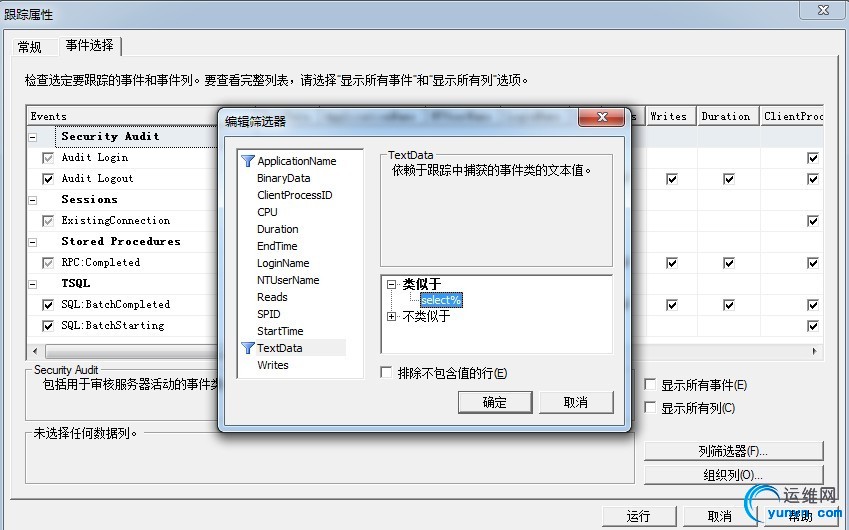Uncheck Duration column for SQL:BatchCompleted

click(x=729, y=305)
